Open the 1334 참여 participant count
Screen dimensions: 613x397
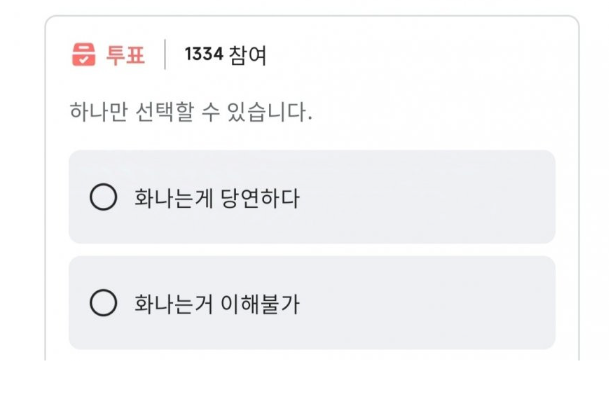click(x=226, y=54)
